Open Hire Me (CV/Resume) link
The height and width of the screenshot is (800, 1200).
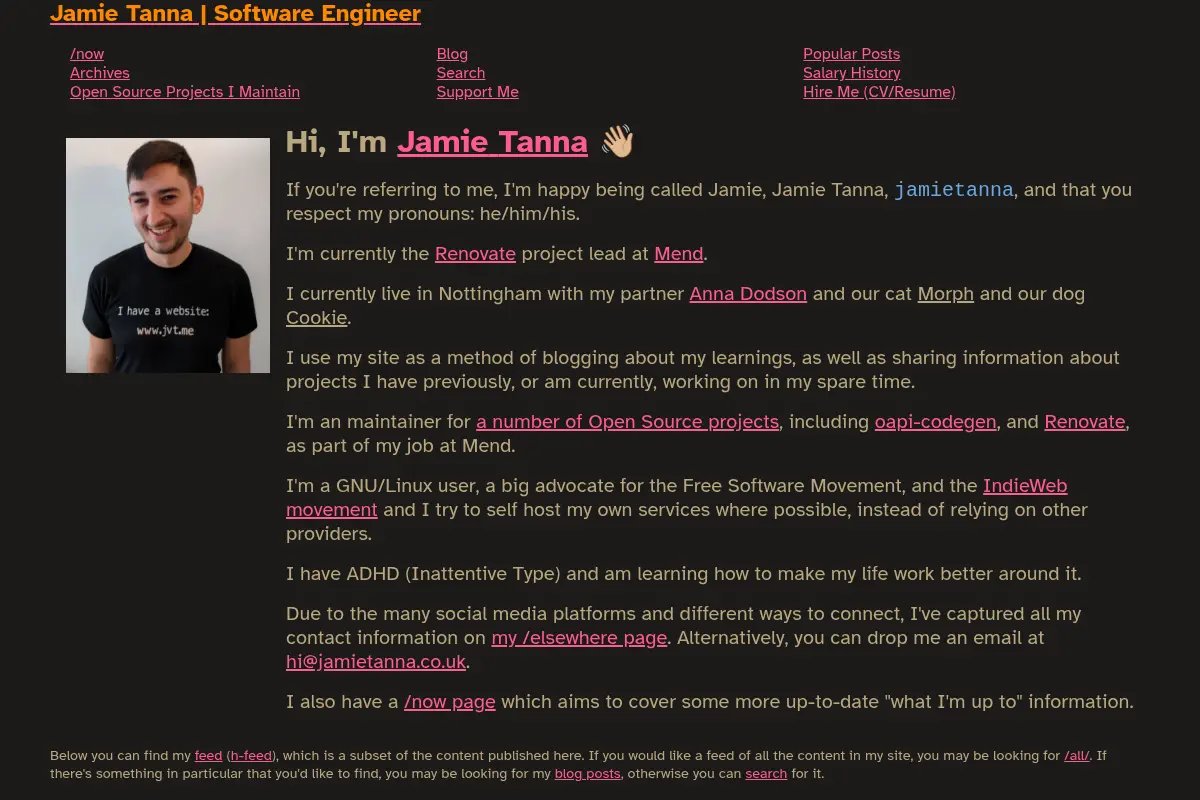879,92
